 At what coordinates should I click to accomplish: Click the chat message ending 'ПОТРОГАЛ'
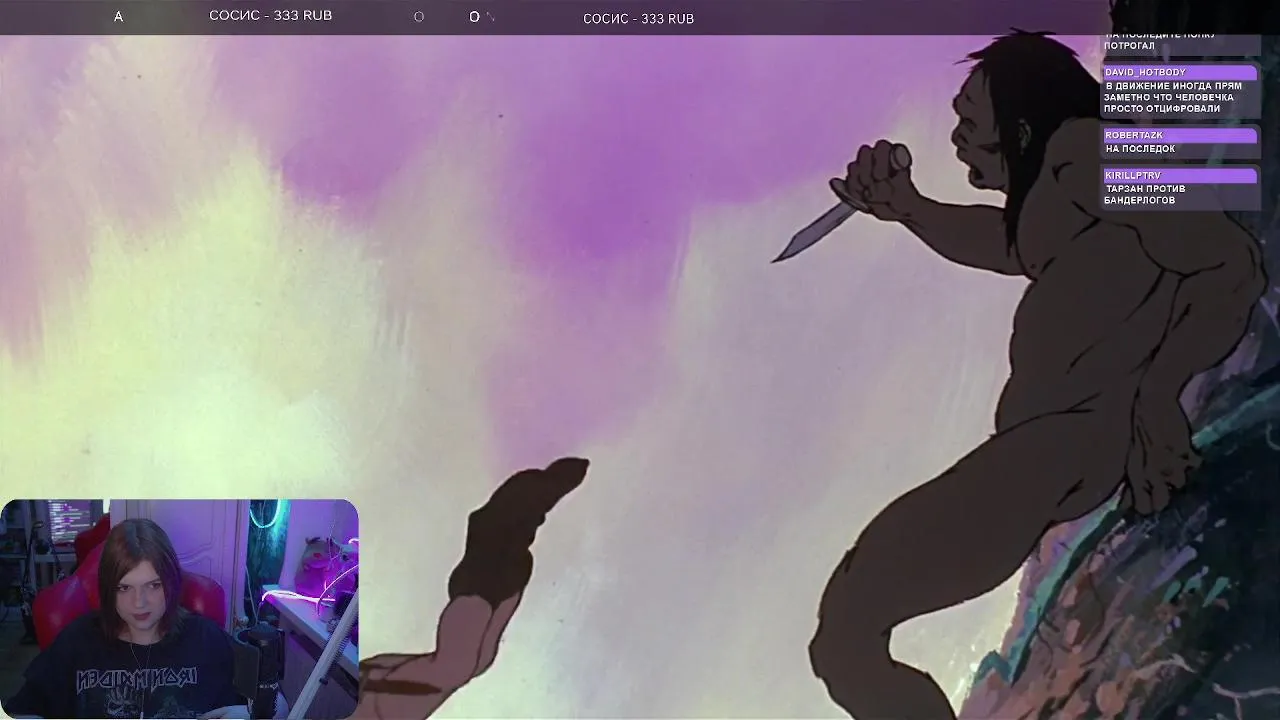(1158, 41)
